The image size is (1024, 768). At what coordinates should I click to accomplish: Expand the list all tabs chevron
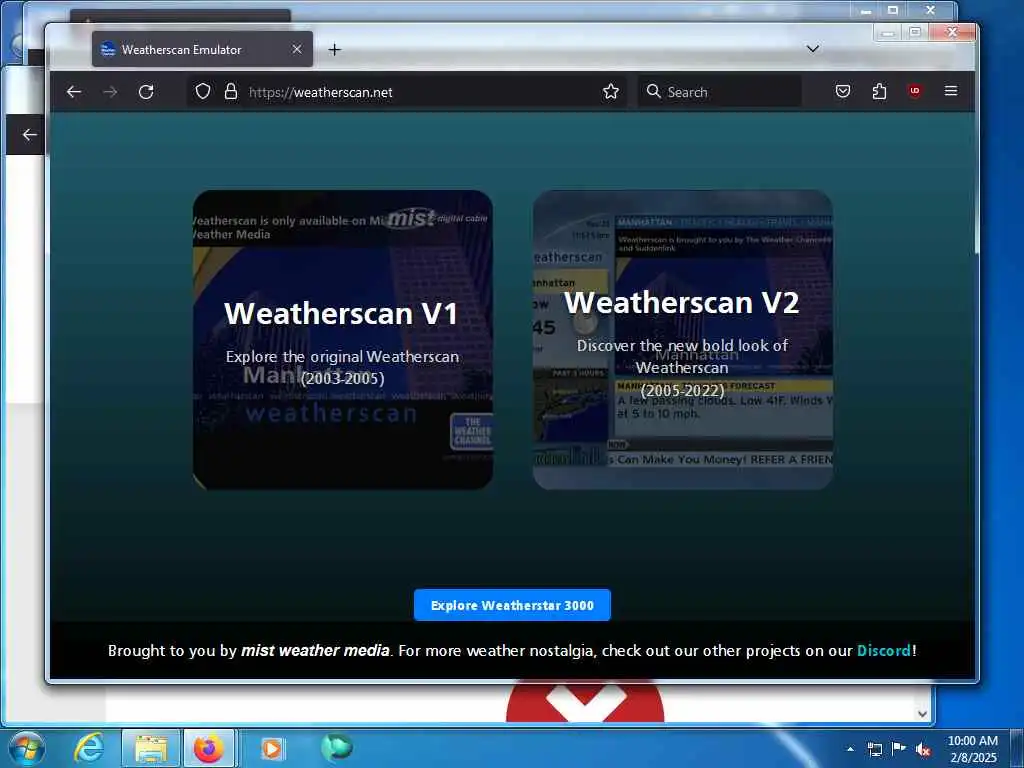pos(812,49)
